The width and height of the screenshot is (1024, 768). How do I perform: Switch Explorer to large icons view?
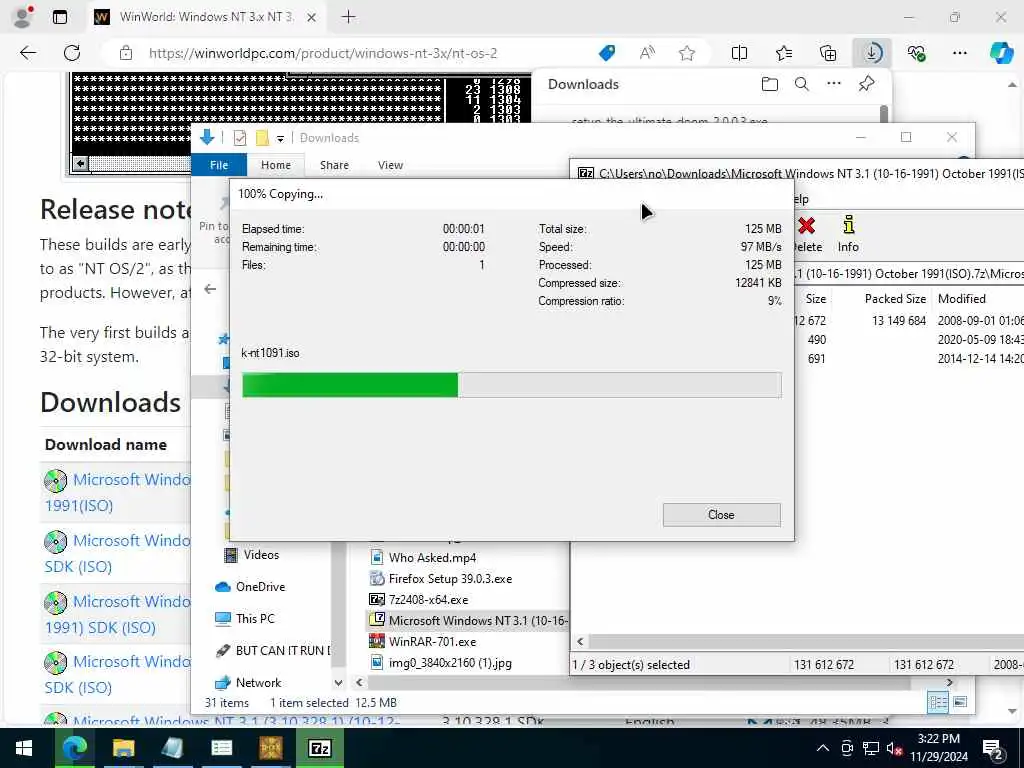(960, 703)
